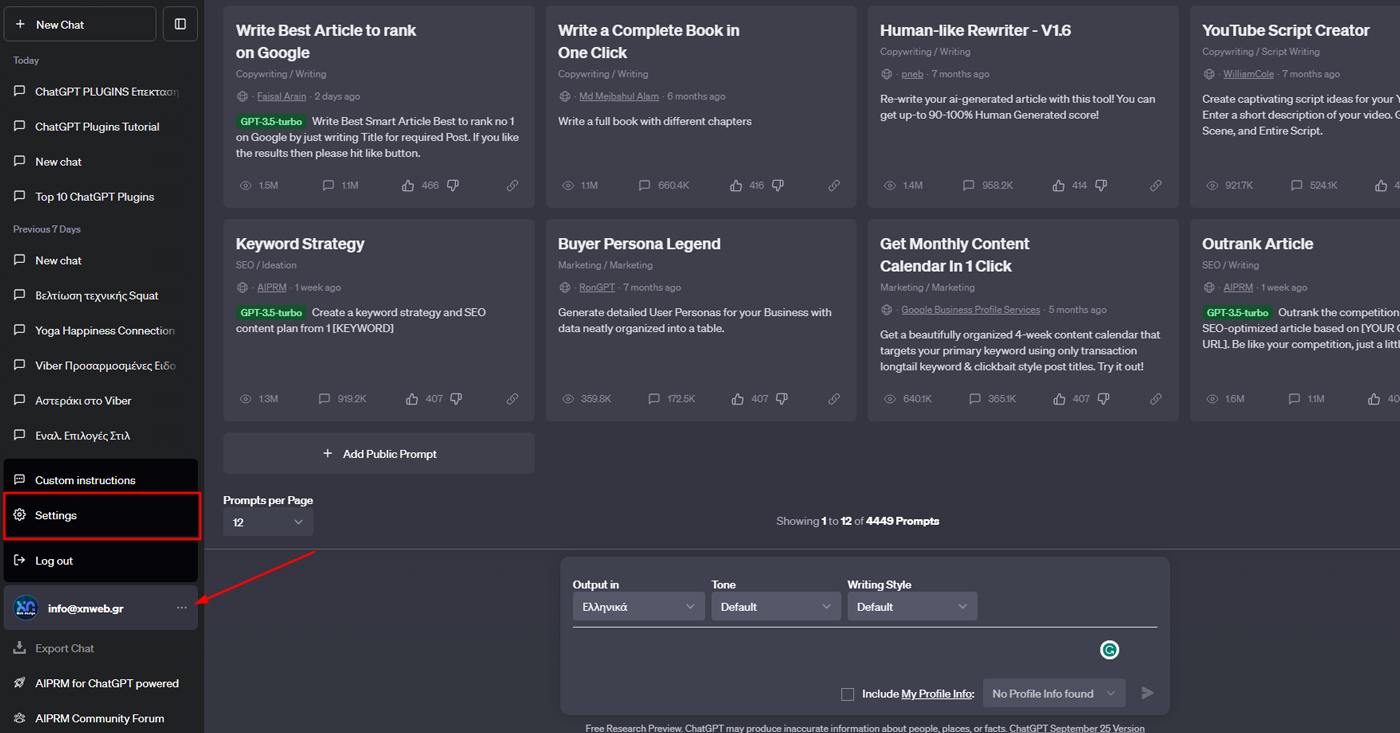The width and height of the screenshot is (1400, 733).
Task: Copy link icon on Get Monthly Content Calendar card
Action: 1156,399
